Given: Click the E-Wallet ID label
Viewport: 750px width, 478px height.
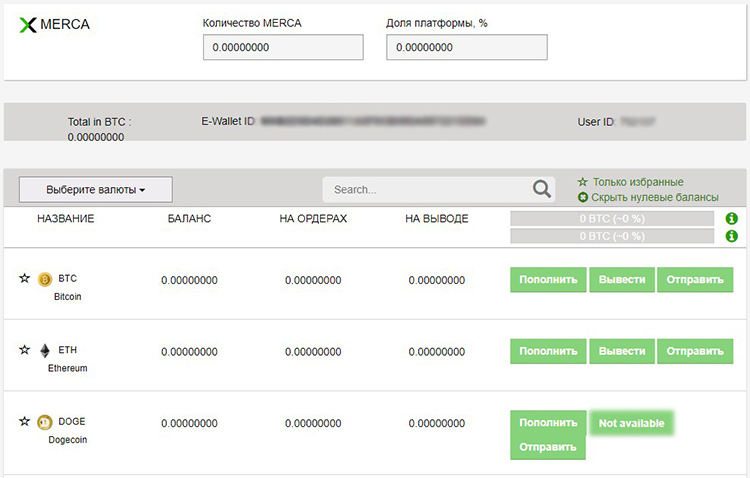Looking at the screenshot, I should pyautogui.click(x=228, y=122).
